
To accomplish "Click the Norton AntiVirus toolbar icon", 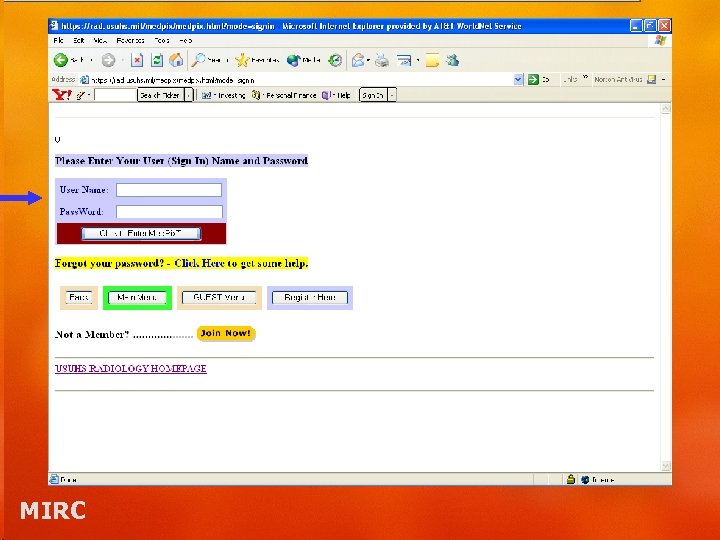I will pyautogui.click(x=651, y=79).
